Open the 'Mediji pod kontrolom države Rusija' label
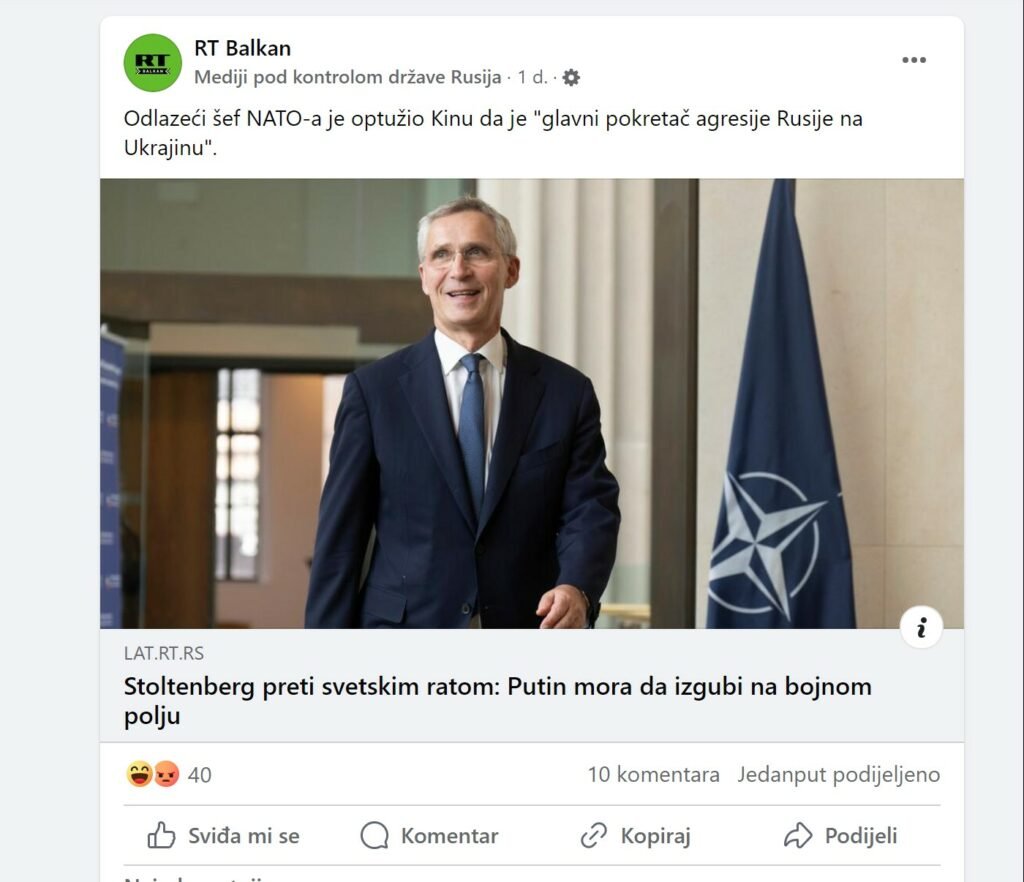The height and width of the screenshot is (882, 1024). [x=347, y=77]
